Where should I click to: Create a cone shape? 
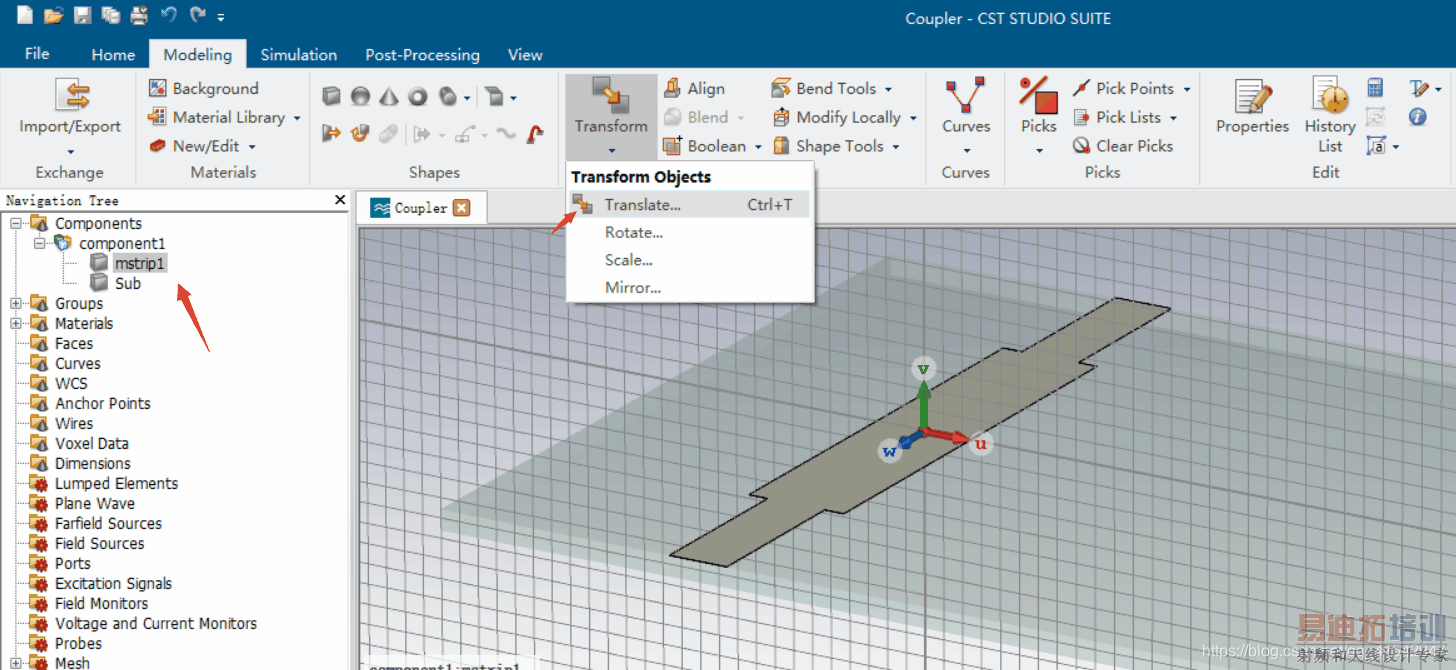(x=389, y=96)
